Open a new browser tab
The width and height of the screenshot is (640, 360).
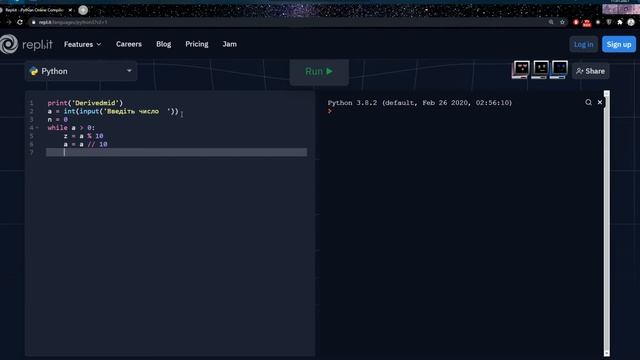pos(83,10)
